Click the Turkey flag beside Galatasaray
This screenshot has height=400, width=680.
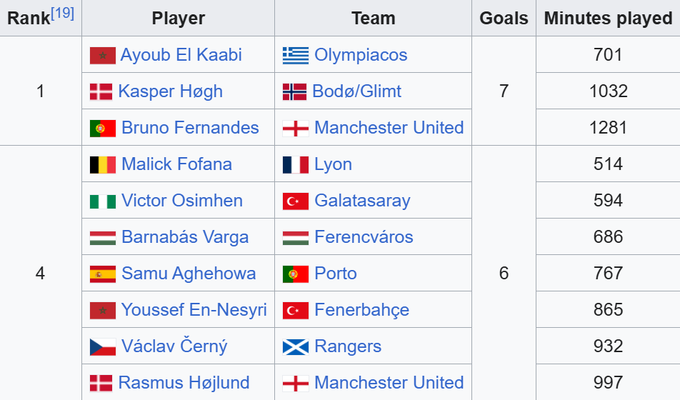pos(296,201)
